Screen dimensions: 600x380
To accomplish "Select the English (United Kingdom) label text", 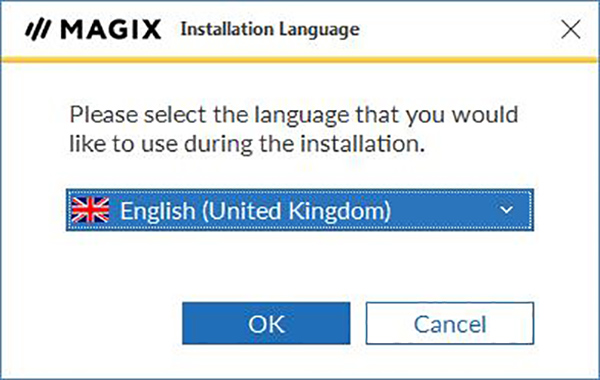I will tap(256, 210).
